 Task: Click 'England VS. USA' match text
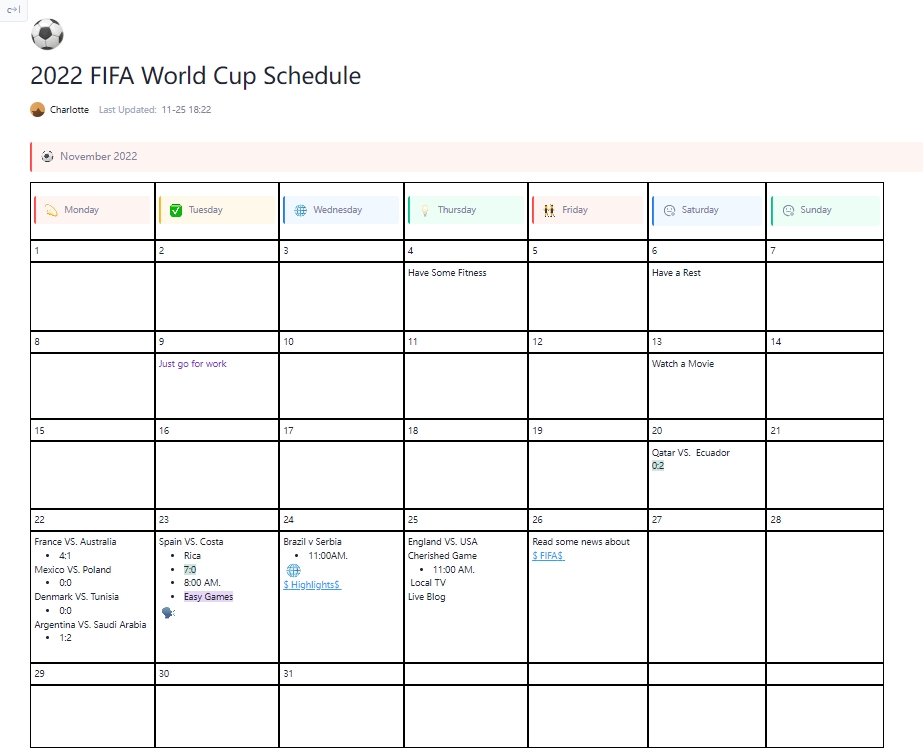click(443, 541)
